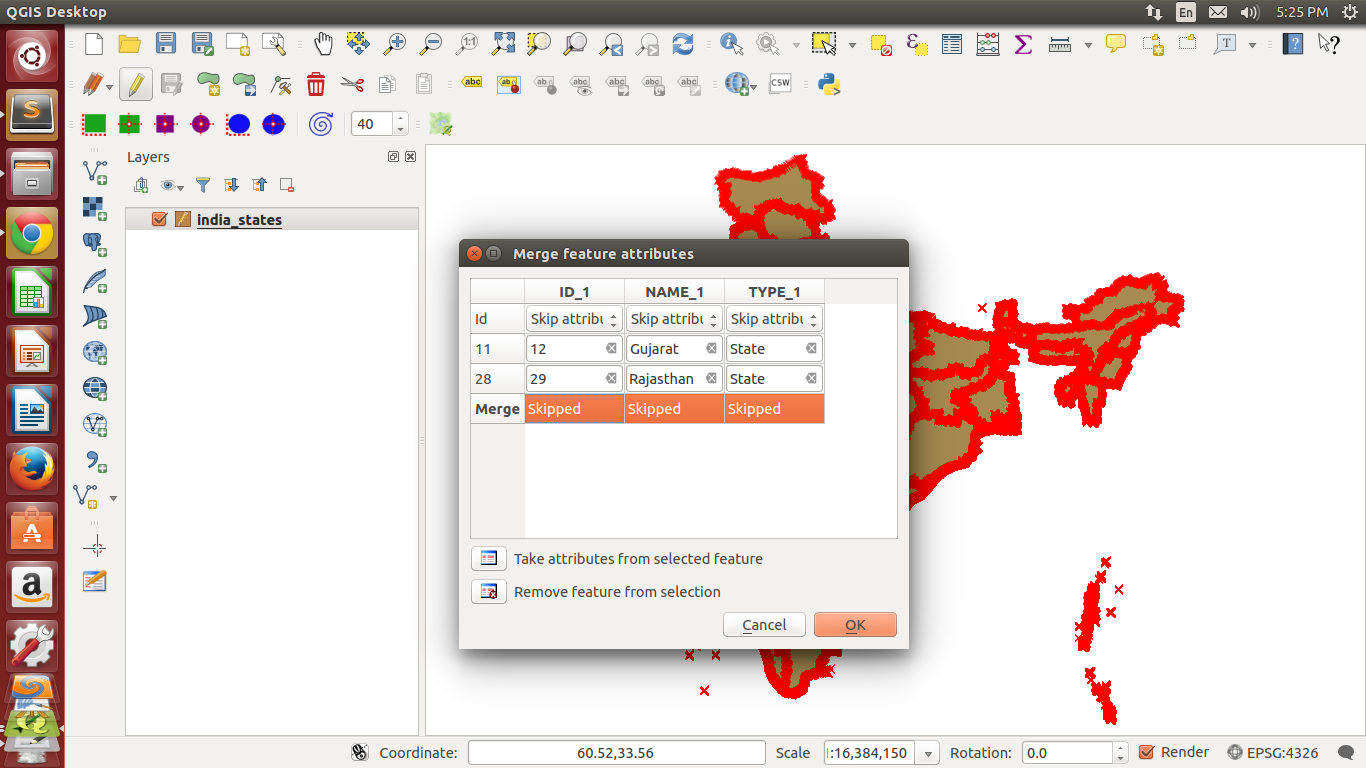Click the Take attributes from selected feature icon
The width and height of the screenshot is (1366, 768).
click(x=489, y=558)
